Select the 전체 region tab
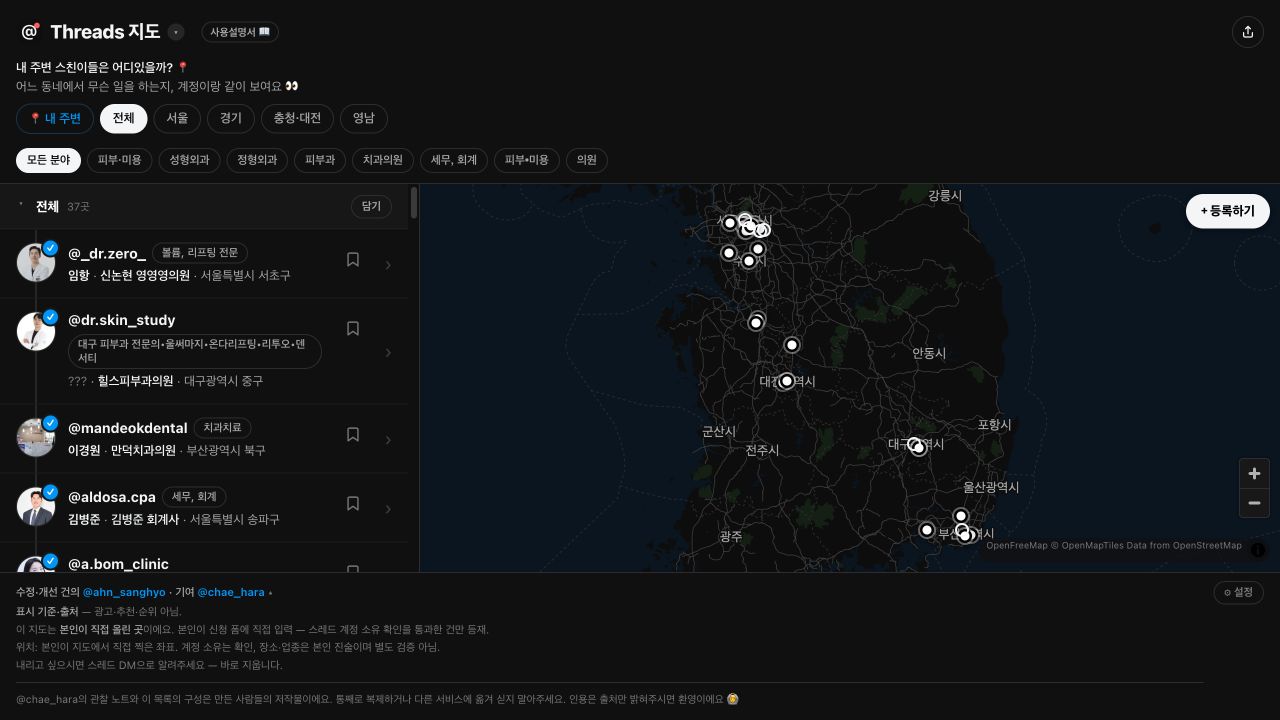The image size is (1280, 720). coord(123,118)
